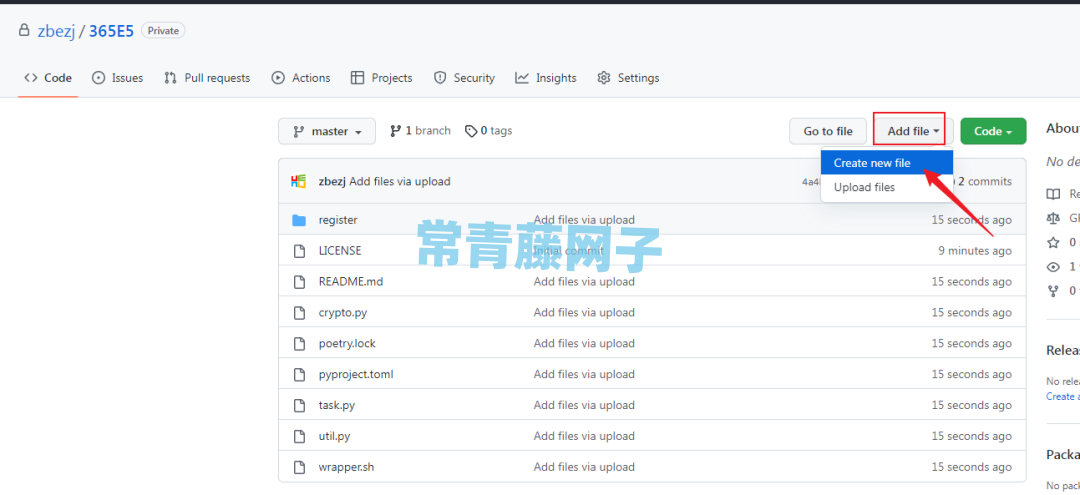Open the Security tab
Viewport: 1080px width, 495px height.
[464, 78]
